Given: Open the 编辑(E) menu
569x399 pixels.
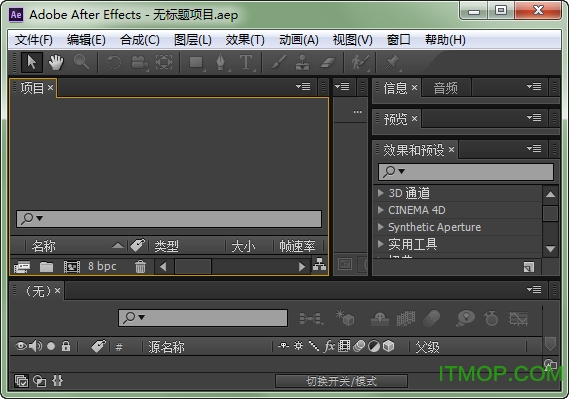Looking at the screenshot, I should point(86,40).
